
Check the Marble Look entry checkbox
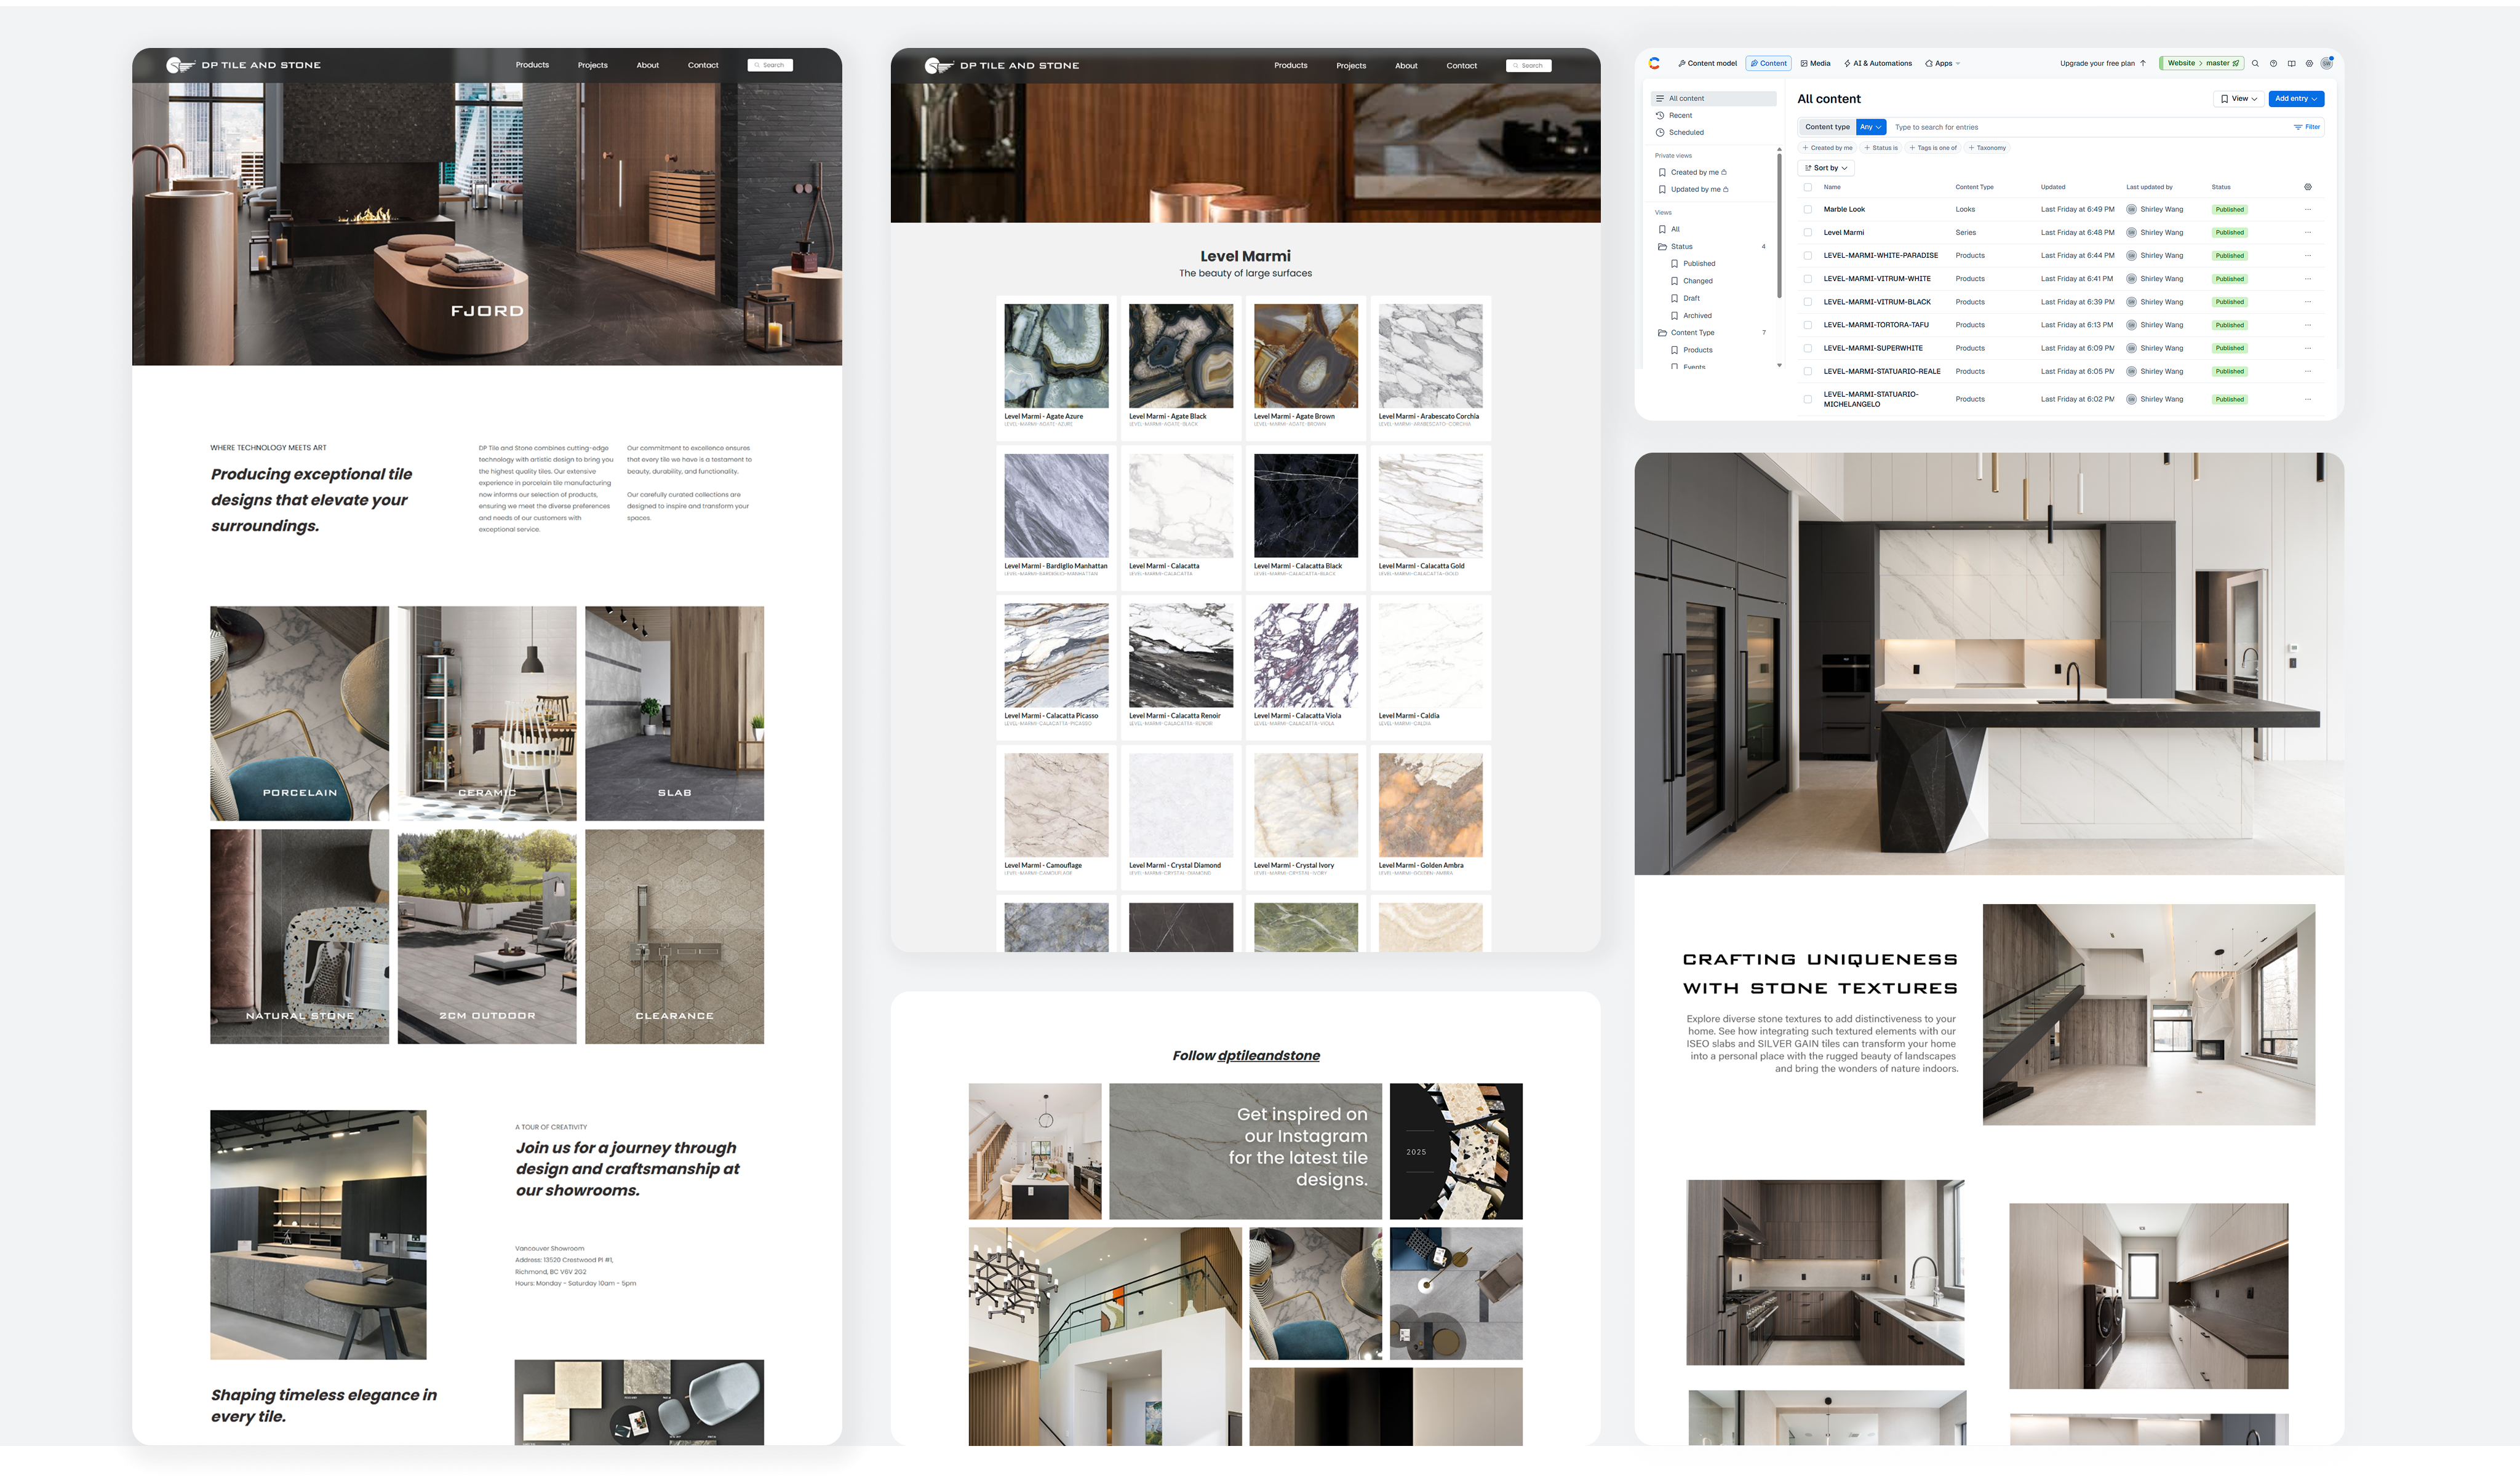(1807, 210)
